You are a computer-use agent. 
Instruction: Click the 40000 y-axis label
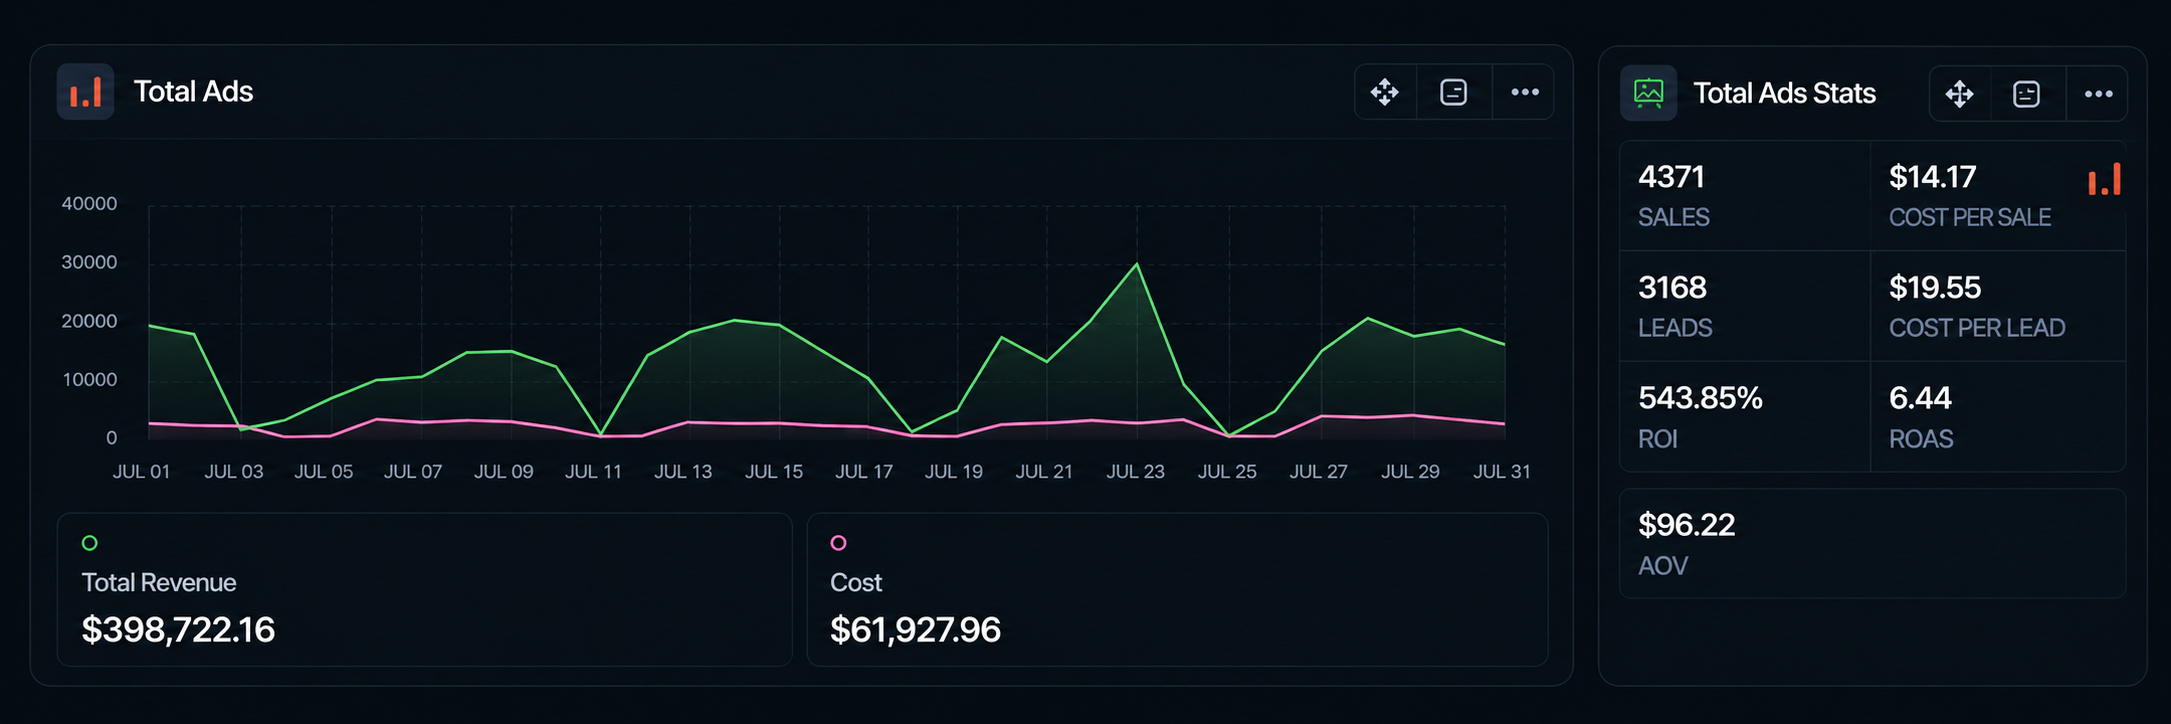point(89,203)
